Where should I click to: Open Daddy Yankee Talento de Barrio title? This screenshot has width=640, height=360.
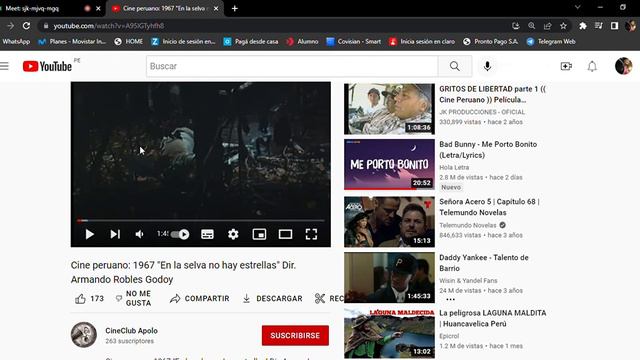[x=484, y=263]
